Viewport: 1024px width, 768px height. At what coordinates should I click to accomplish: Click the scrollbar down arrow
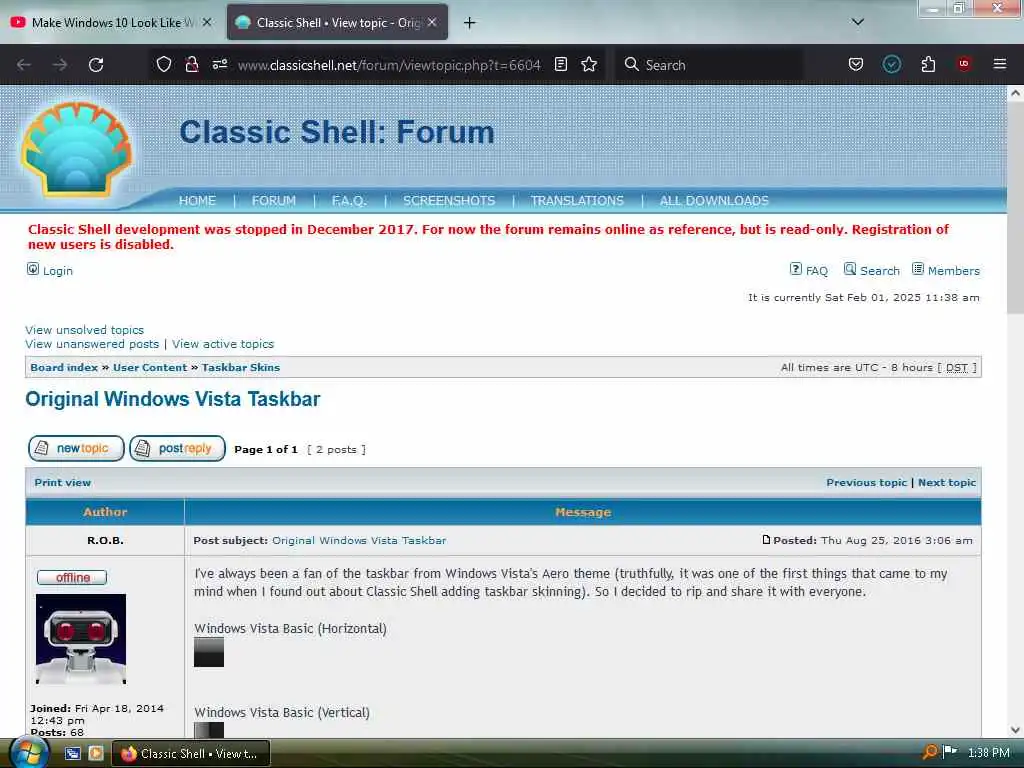click(1015, 730)
